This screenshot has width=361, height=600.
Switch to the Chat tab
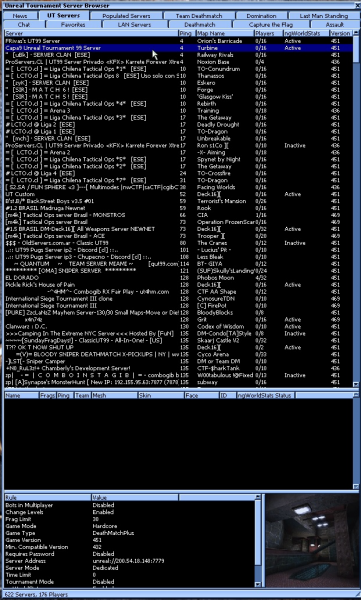(x=24, y=24)
